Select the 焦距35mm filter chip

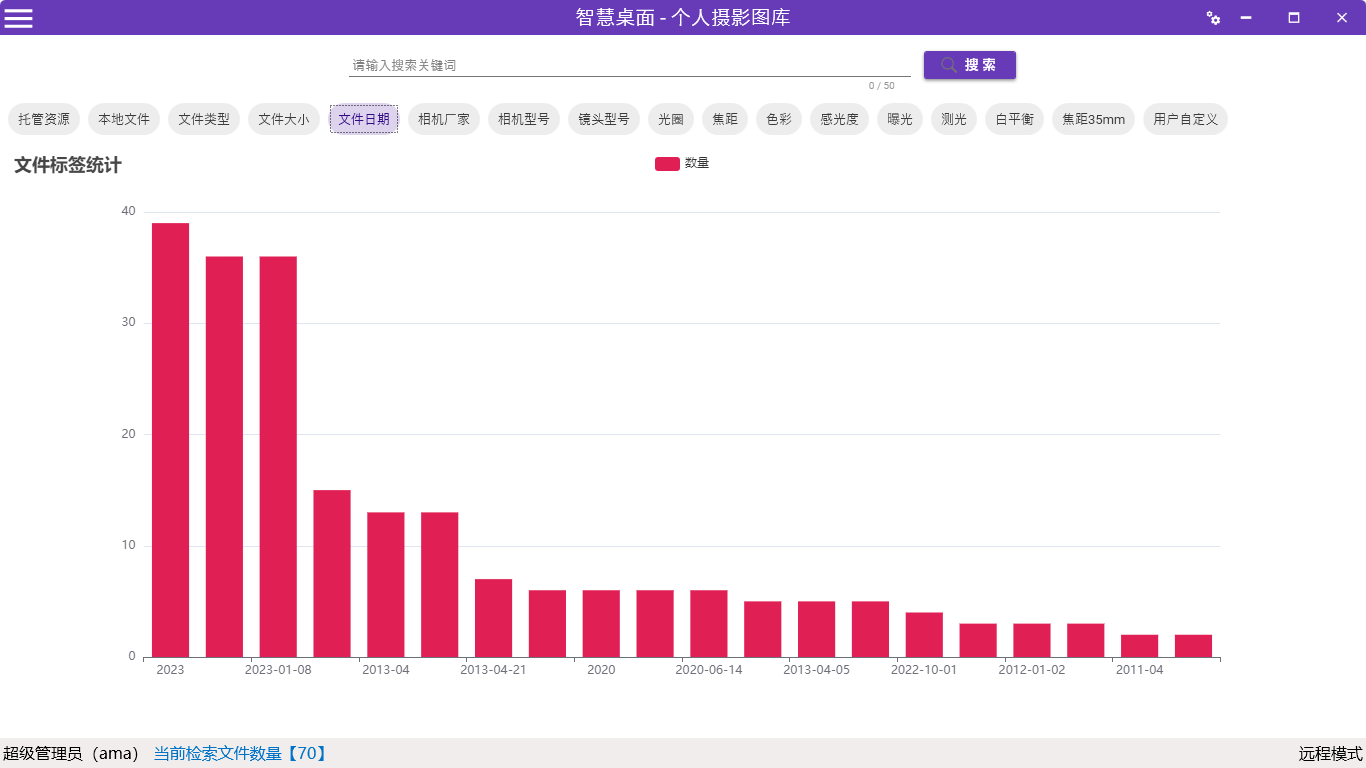1093,119
